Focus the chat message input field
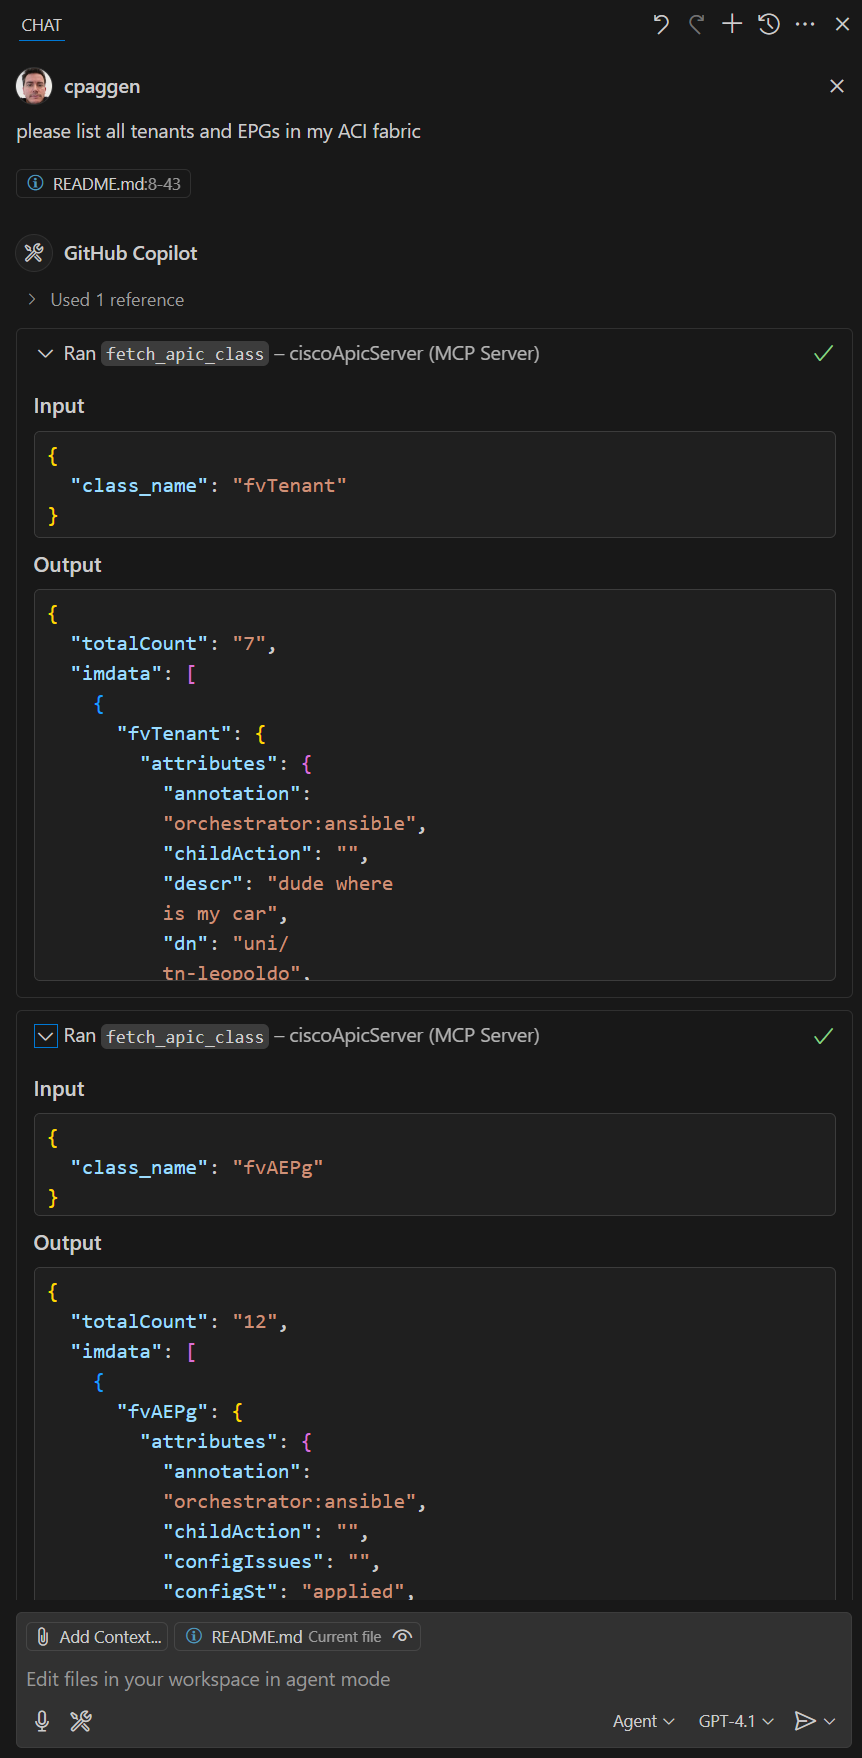This screenshot has width=862, height=1758. pos(434,1679)
